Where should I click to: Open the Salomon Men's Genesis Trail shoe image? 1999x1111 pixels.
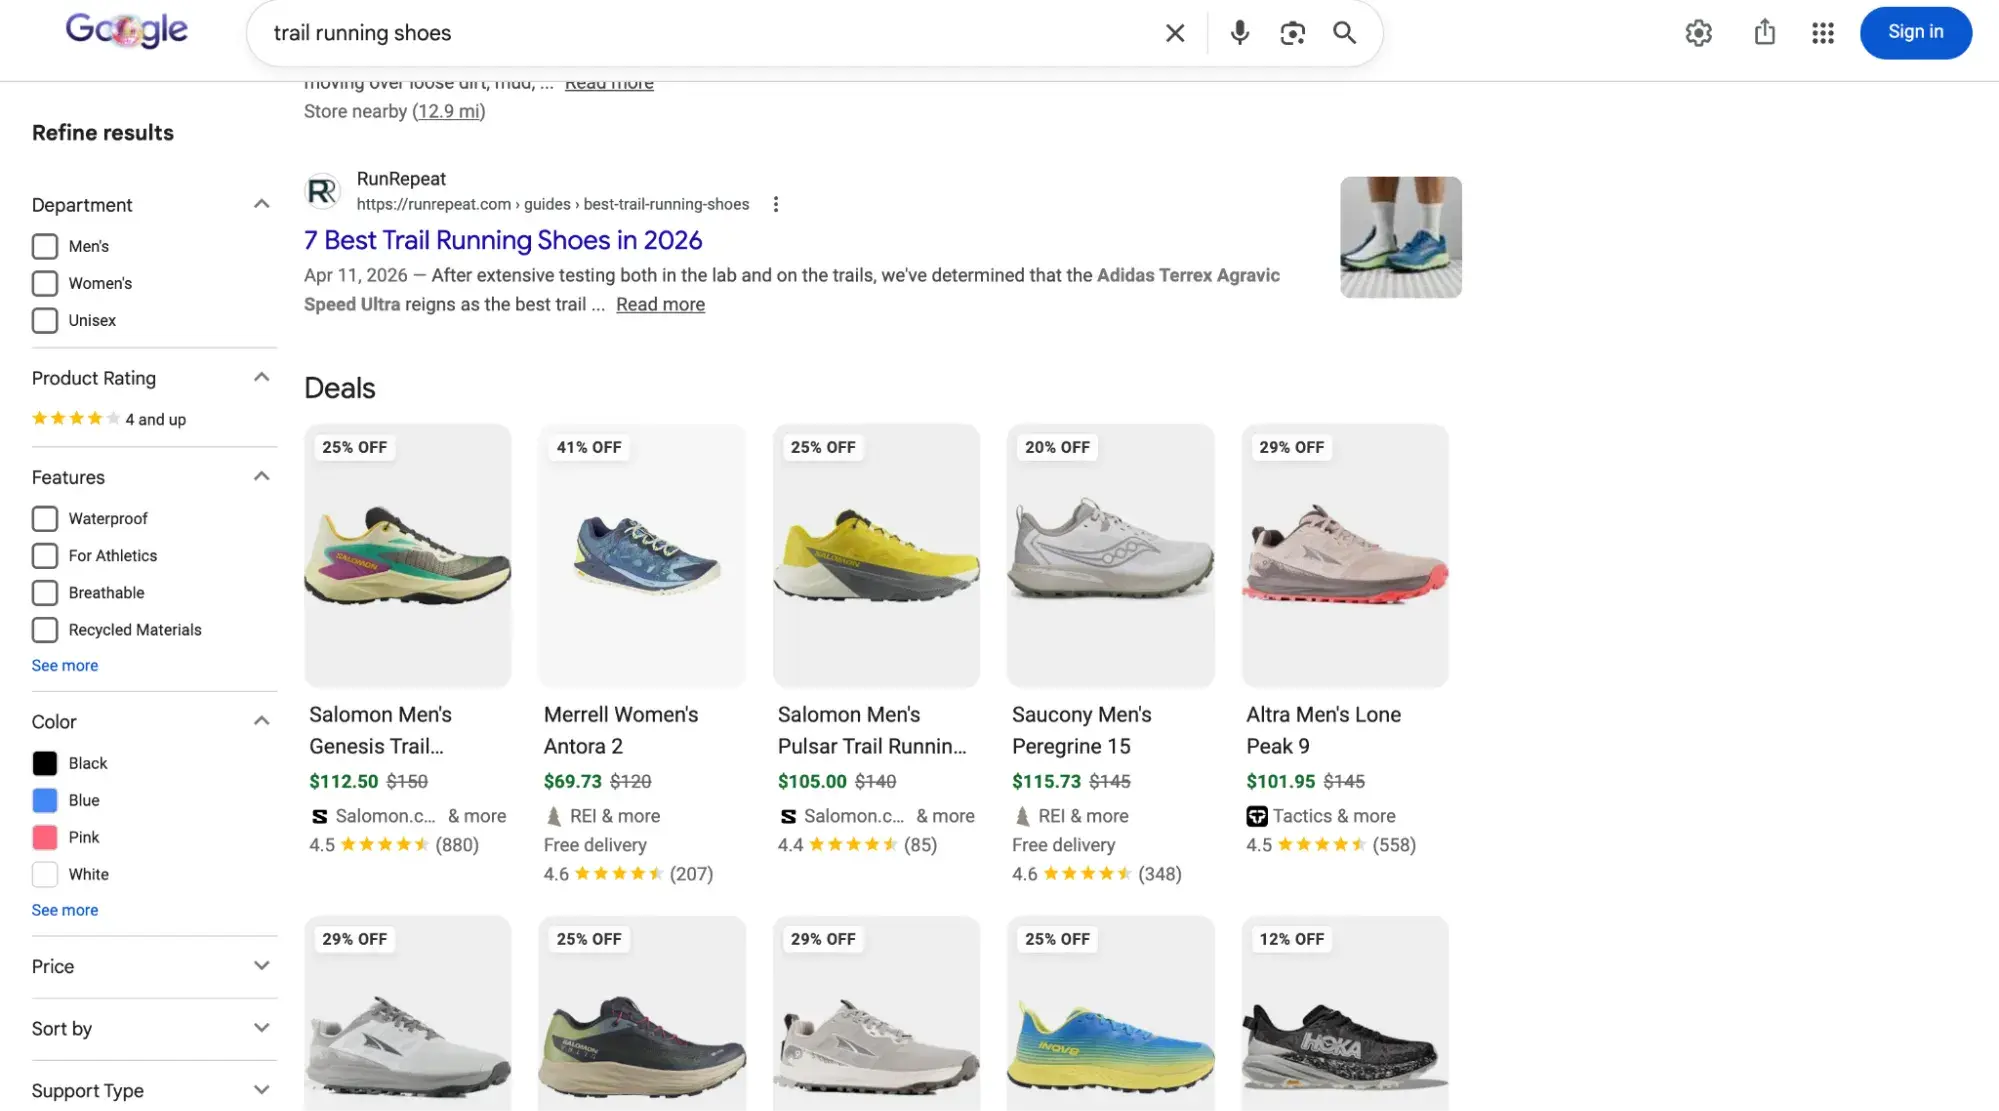(408, 556)
